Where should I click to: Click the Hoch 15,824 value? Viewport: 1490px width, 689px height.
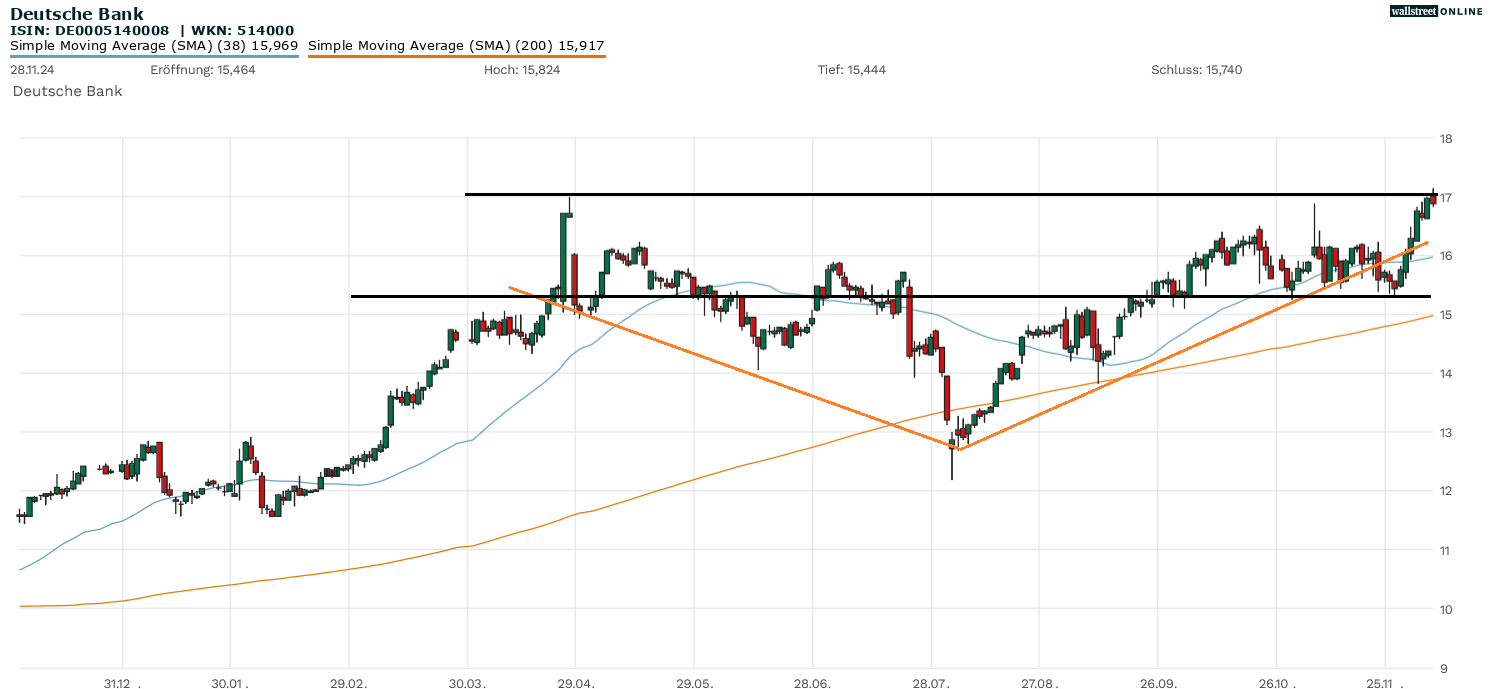tap(520, 70)
